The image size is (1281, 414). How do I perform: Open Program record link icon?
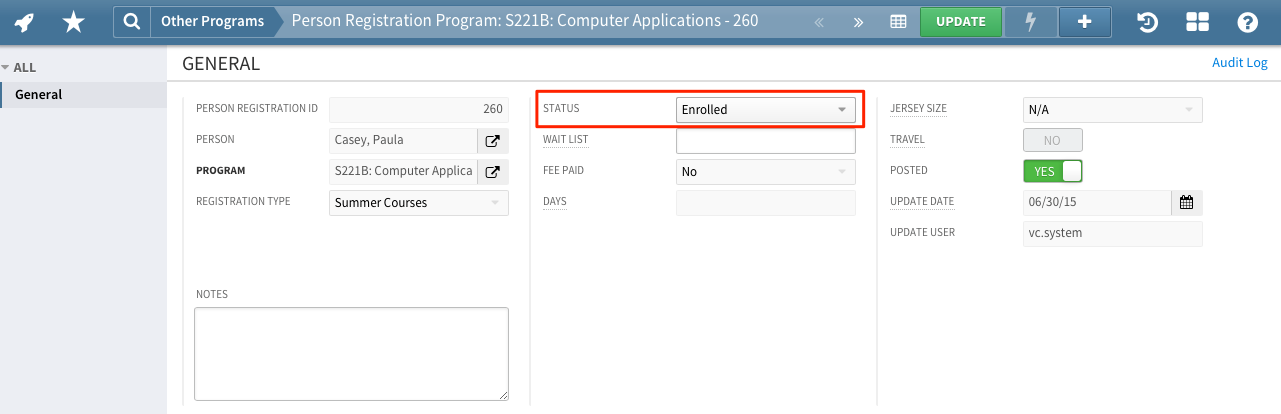point(493,171)
